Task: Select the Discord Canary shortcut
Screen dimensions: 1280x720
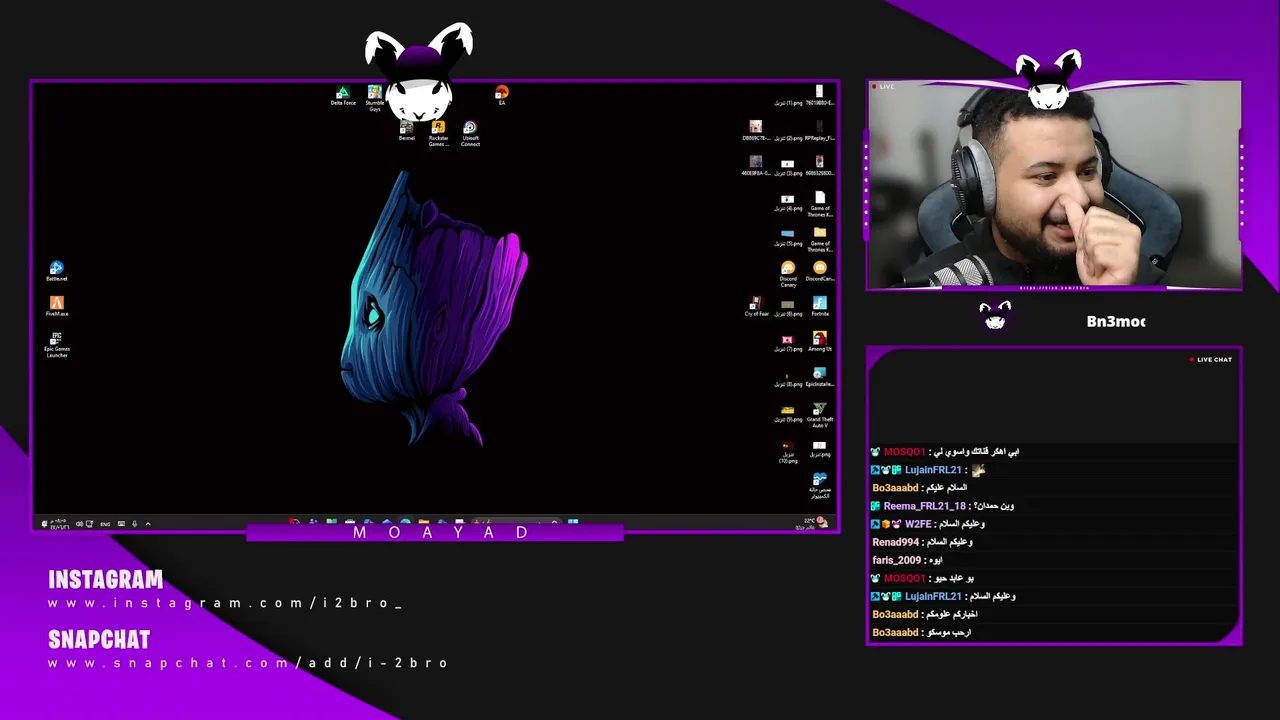Action: (788, 274)
